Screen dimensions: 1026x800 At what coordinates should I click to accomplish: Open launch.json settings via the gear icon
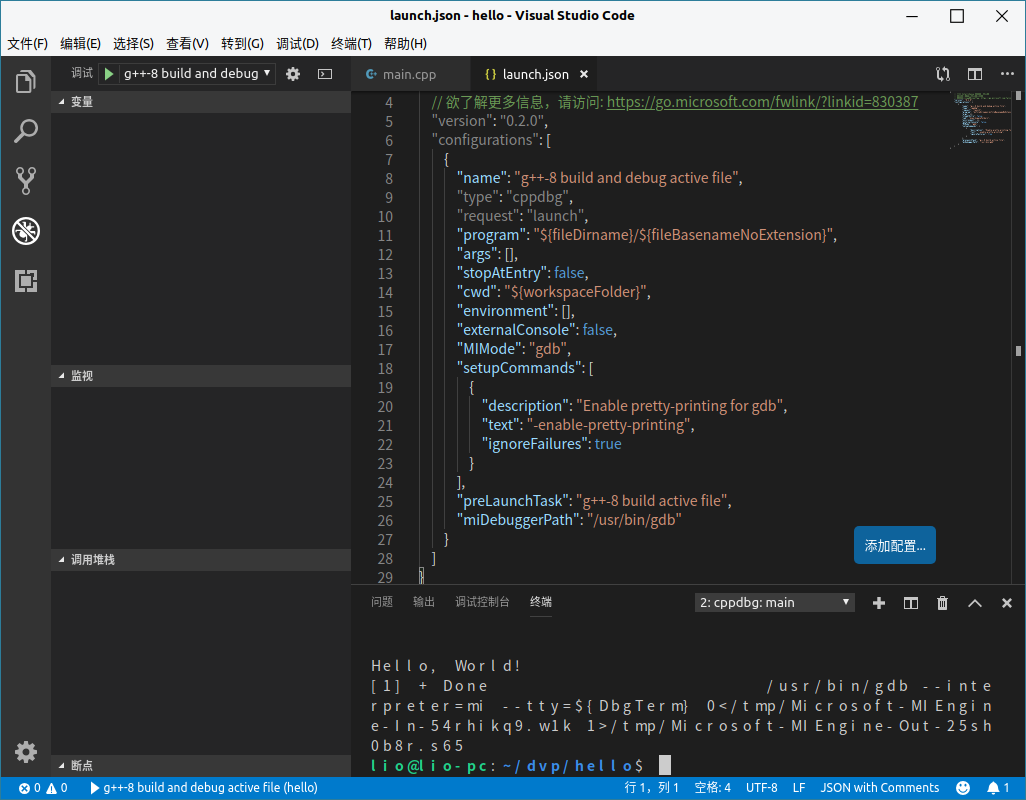coord(292,73)
